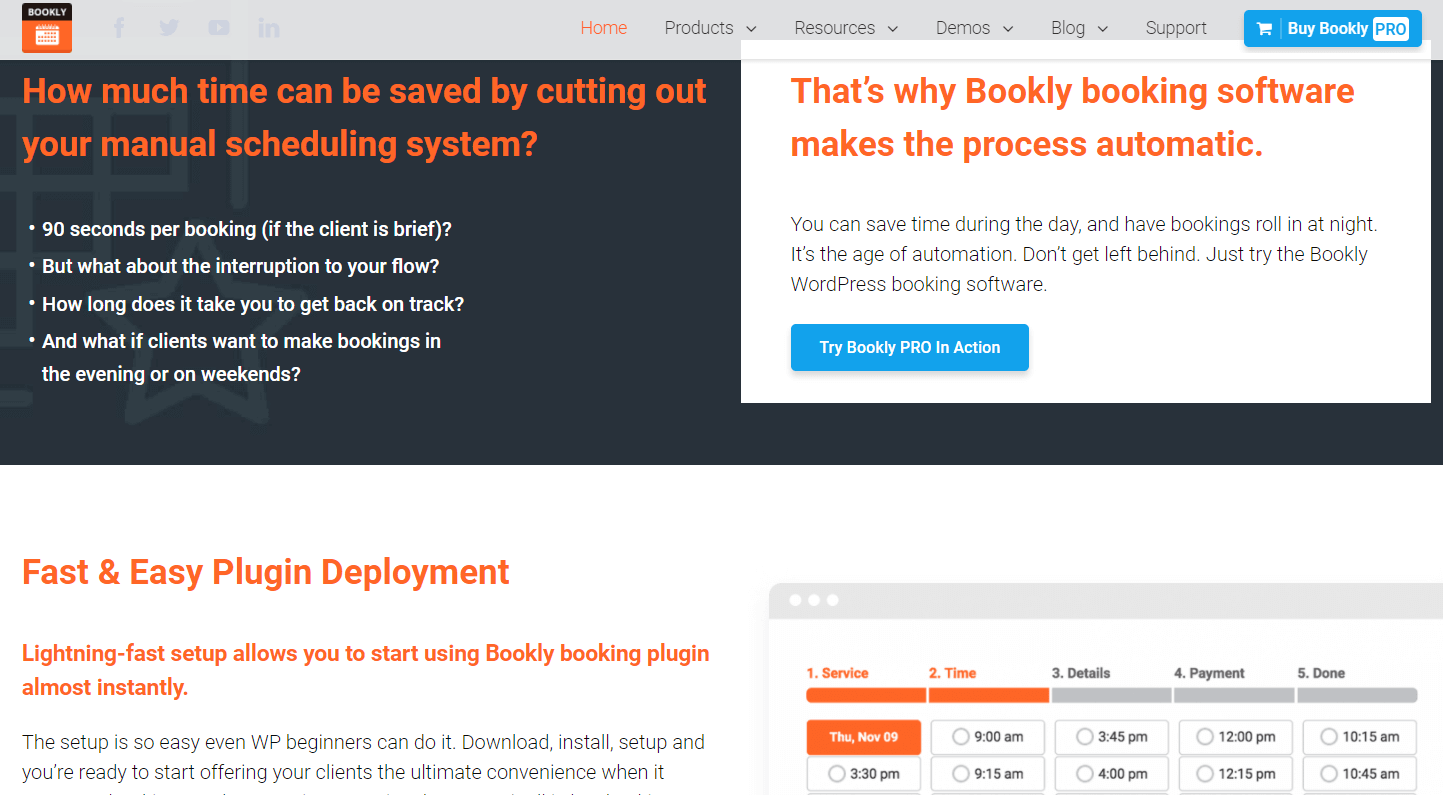Click the 4. Payment step tab
The height and width of the screenshot is (795, 1443).
coord(1209,673)
